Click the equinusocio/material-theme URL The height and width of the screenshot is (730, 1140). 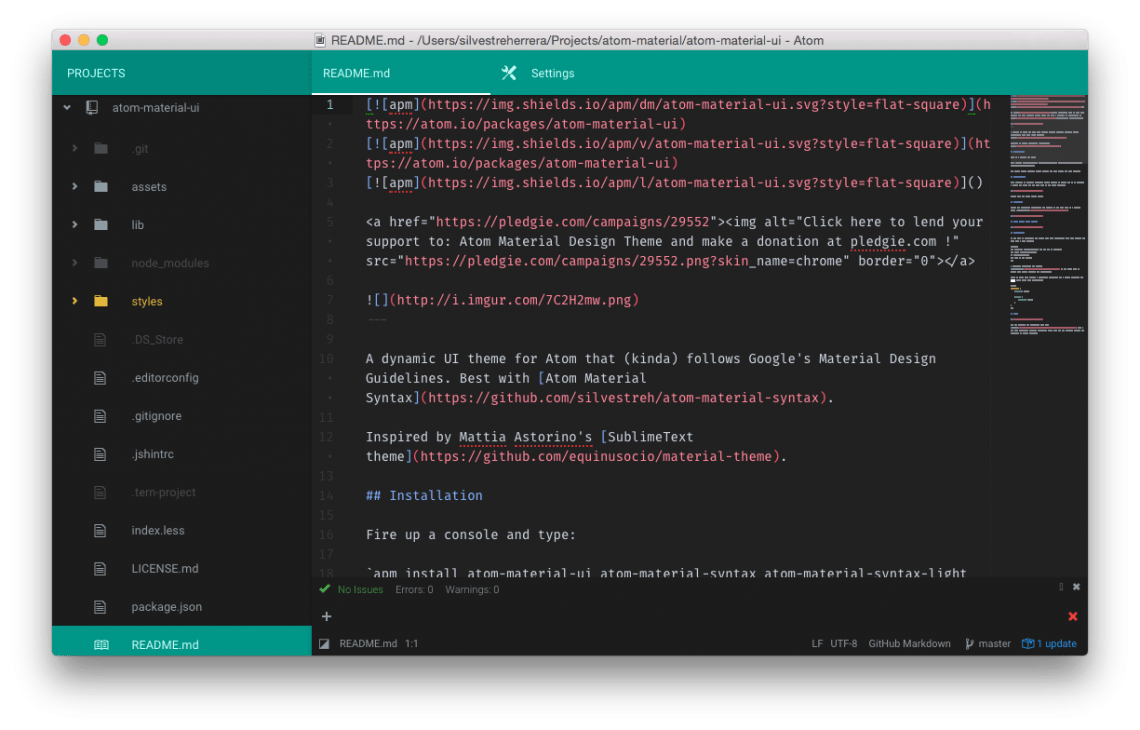[597, 457]
